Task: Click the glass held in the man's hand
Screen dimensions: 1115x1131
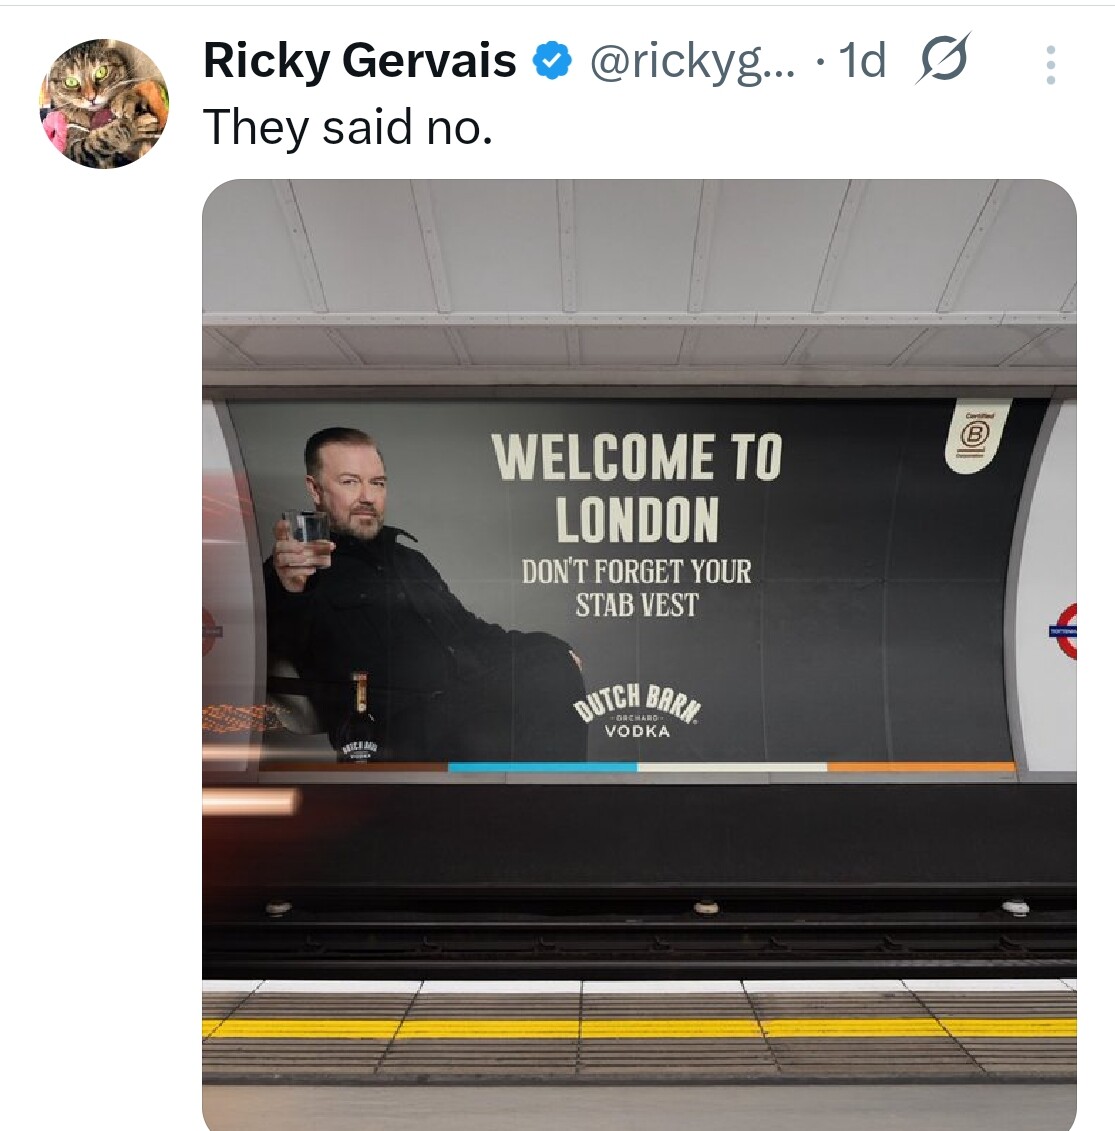Action: (307, 535)
